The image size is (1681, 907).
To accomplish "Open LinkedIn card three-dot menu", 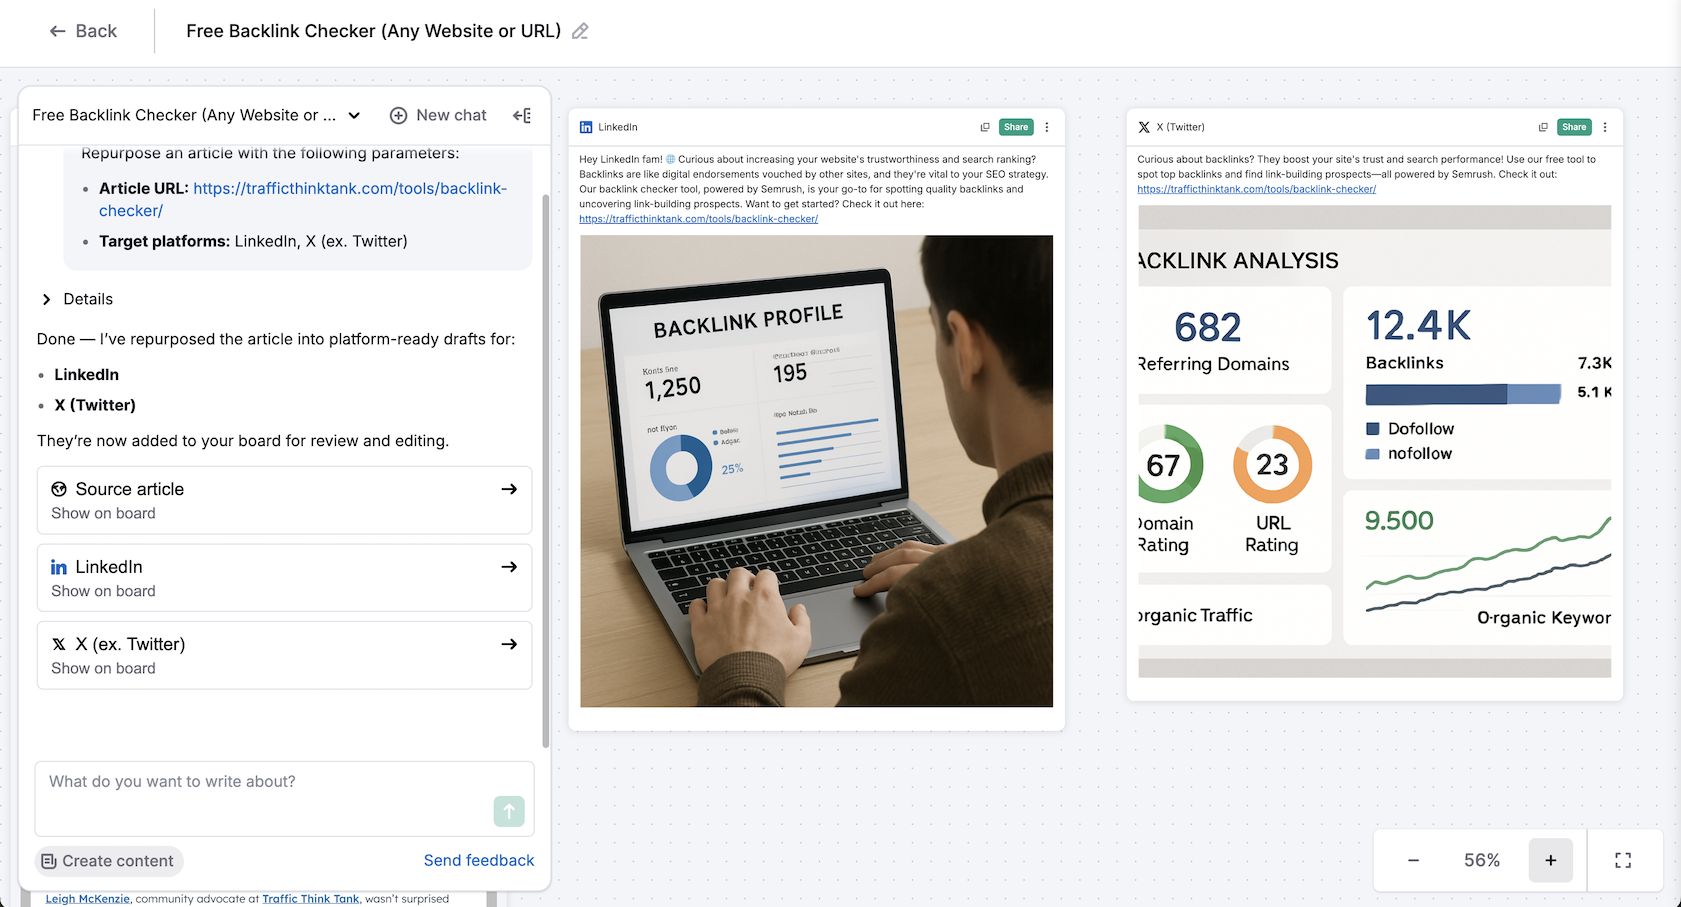I will pos(1047,127).
